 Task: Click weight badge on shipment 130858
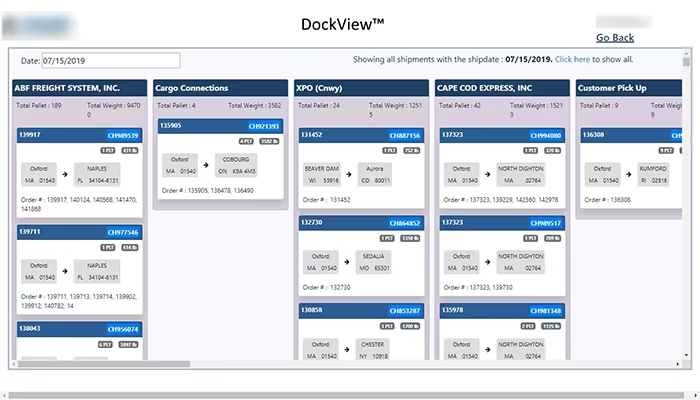410,326
